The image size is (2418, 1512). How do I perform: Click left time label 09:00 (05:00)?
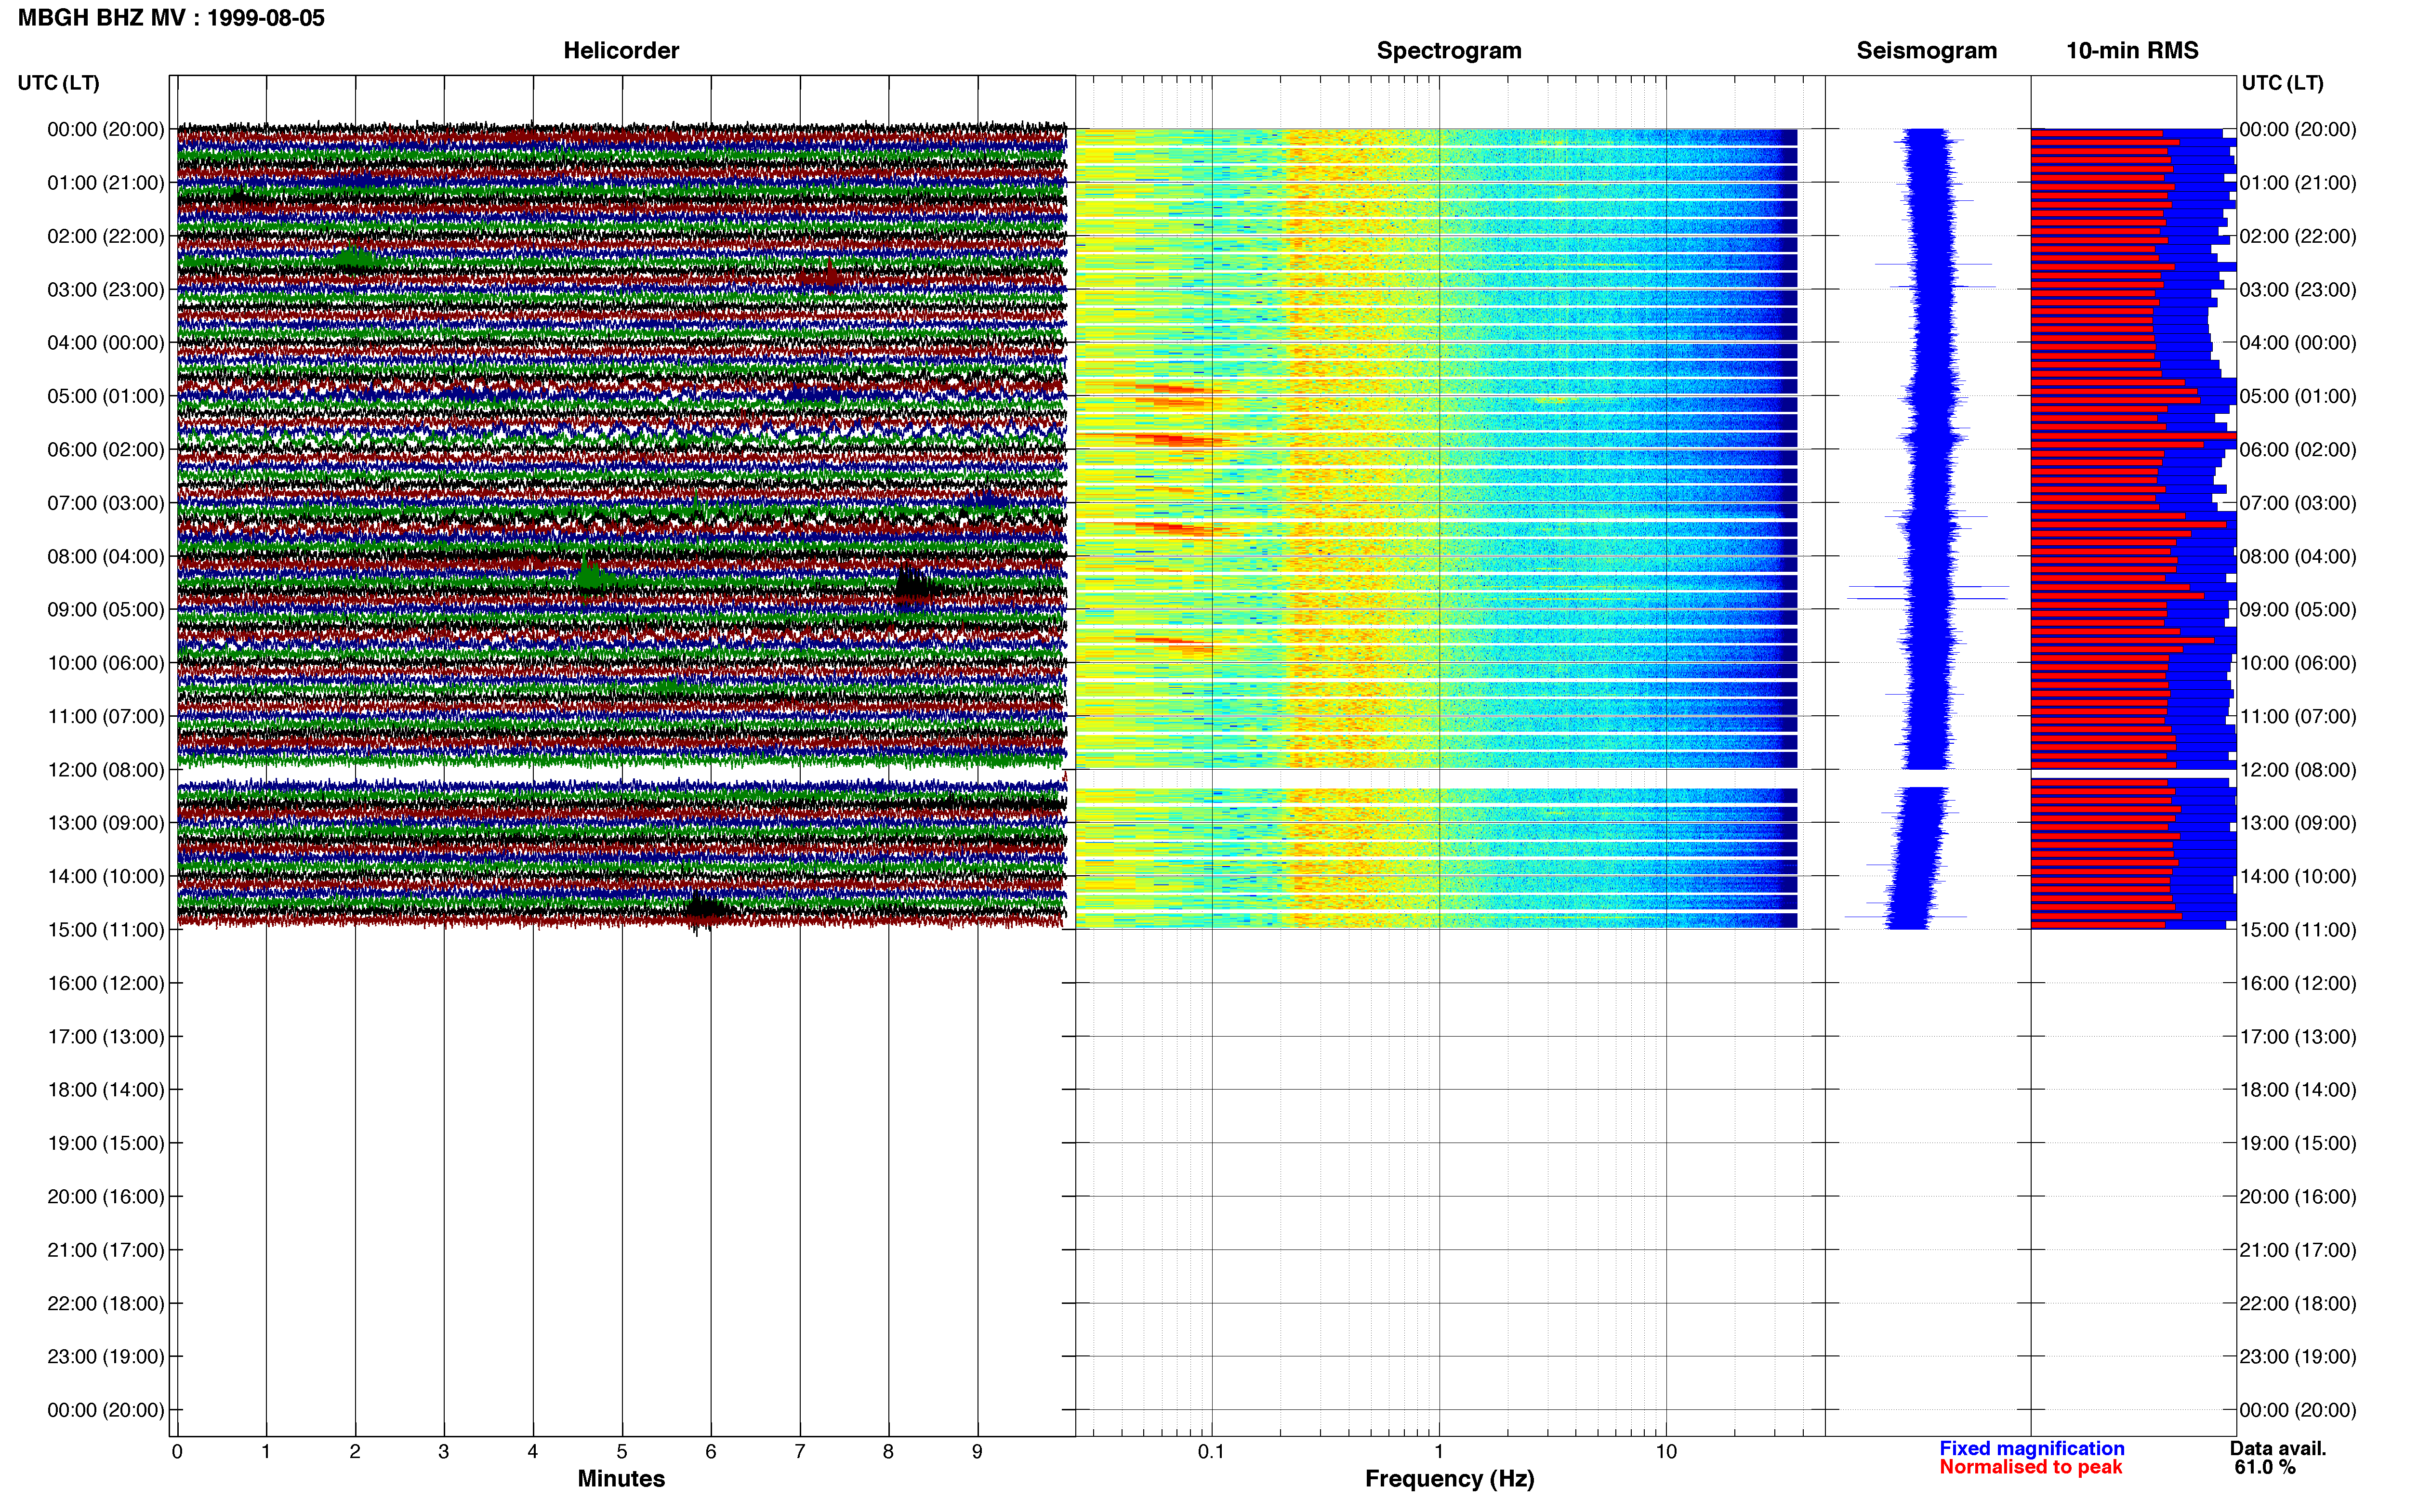pyautogui.click(x=106, y=610)
